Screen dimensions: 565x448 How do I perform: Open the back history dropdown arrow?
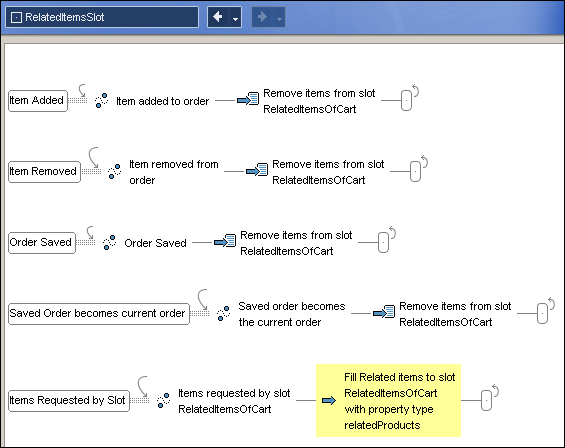[235, 18]
